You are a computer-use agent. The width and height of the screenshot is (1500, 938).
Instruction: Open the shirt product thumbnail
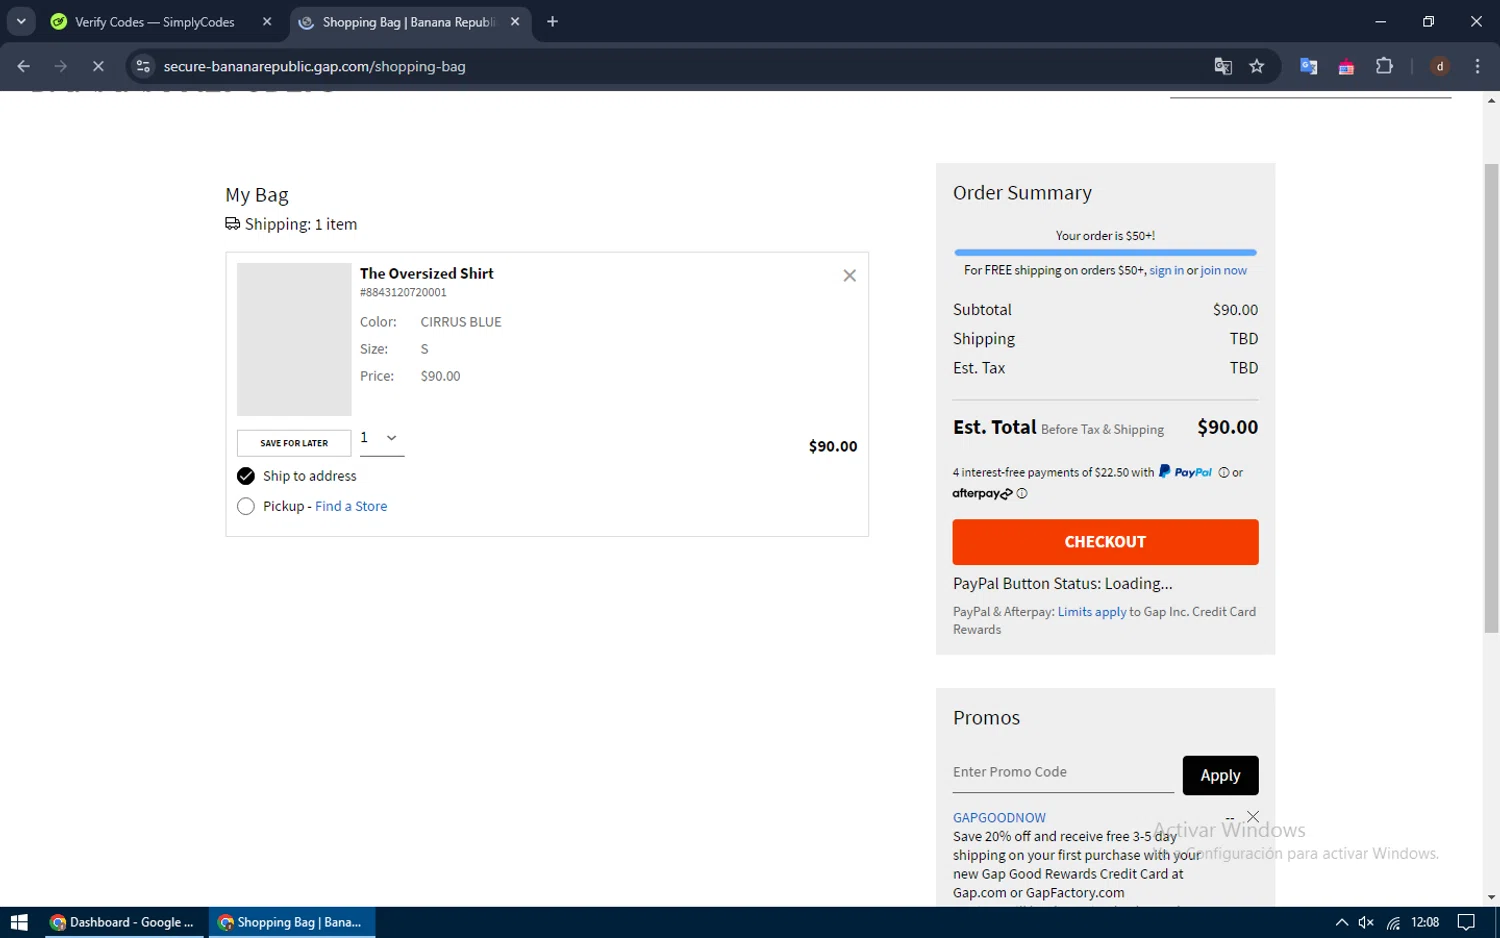(294, 339)
